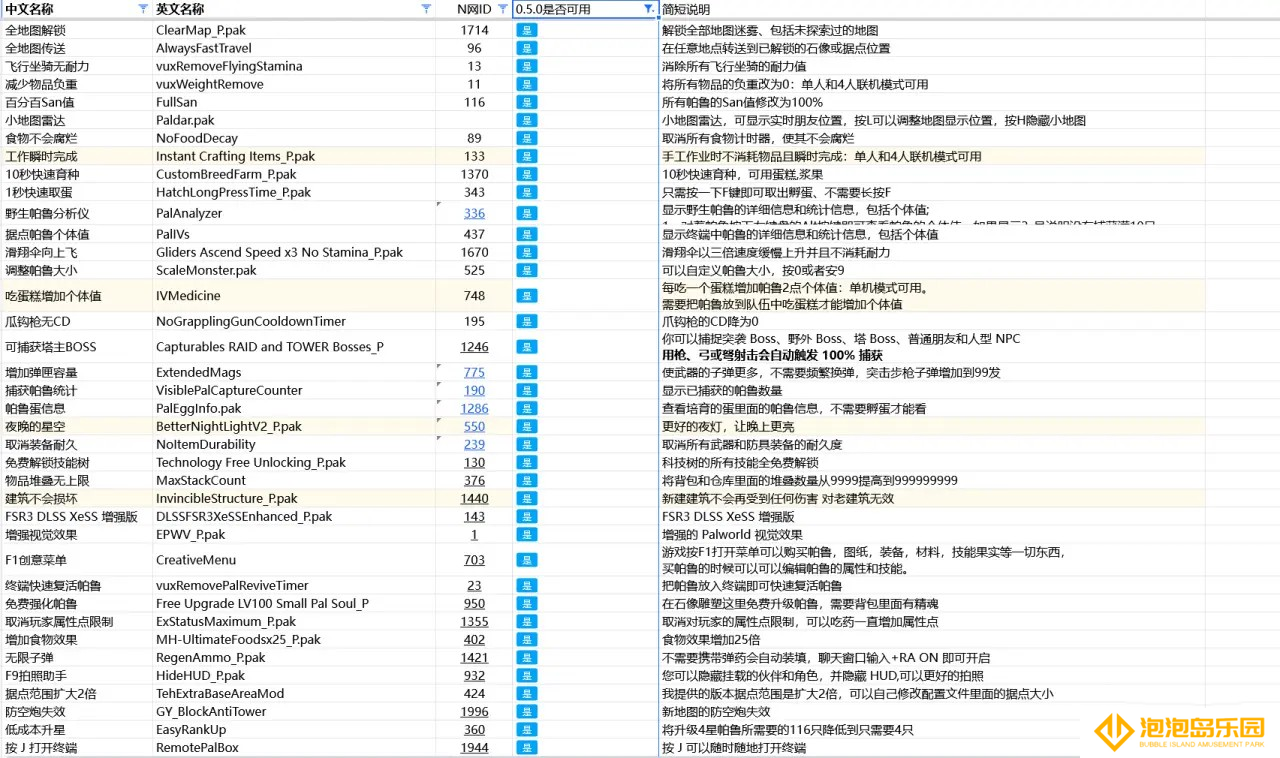This screenshot has width=1280, height=758.
Task: Open the ExStatusMaximum link 1355
Action: click(474, 621)
